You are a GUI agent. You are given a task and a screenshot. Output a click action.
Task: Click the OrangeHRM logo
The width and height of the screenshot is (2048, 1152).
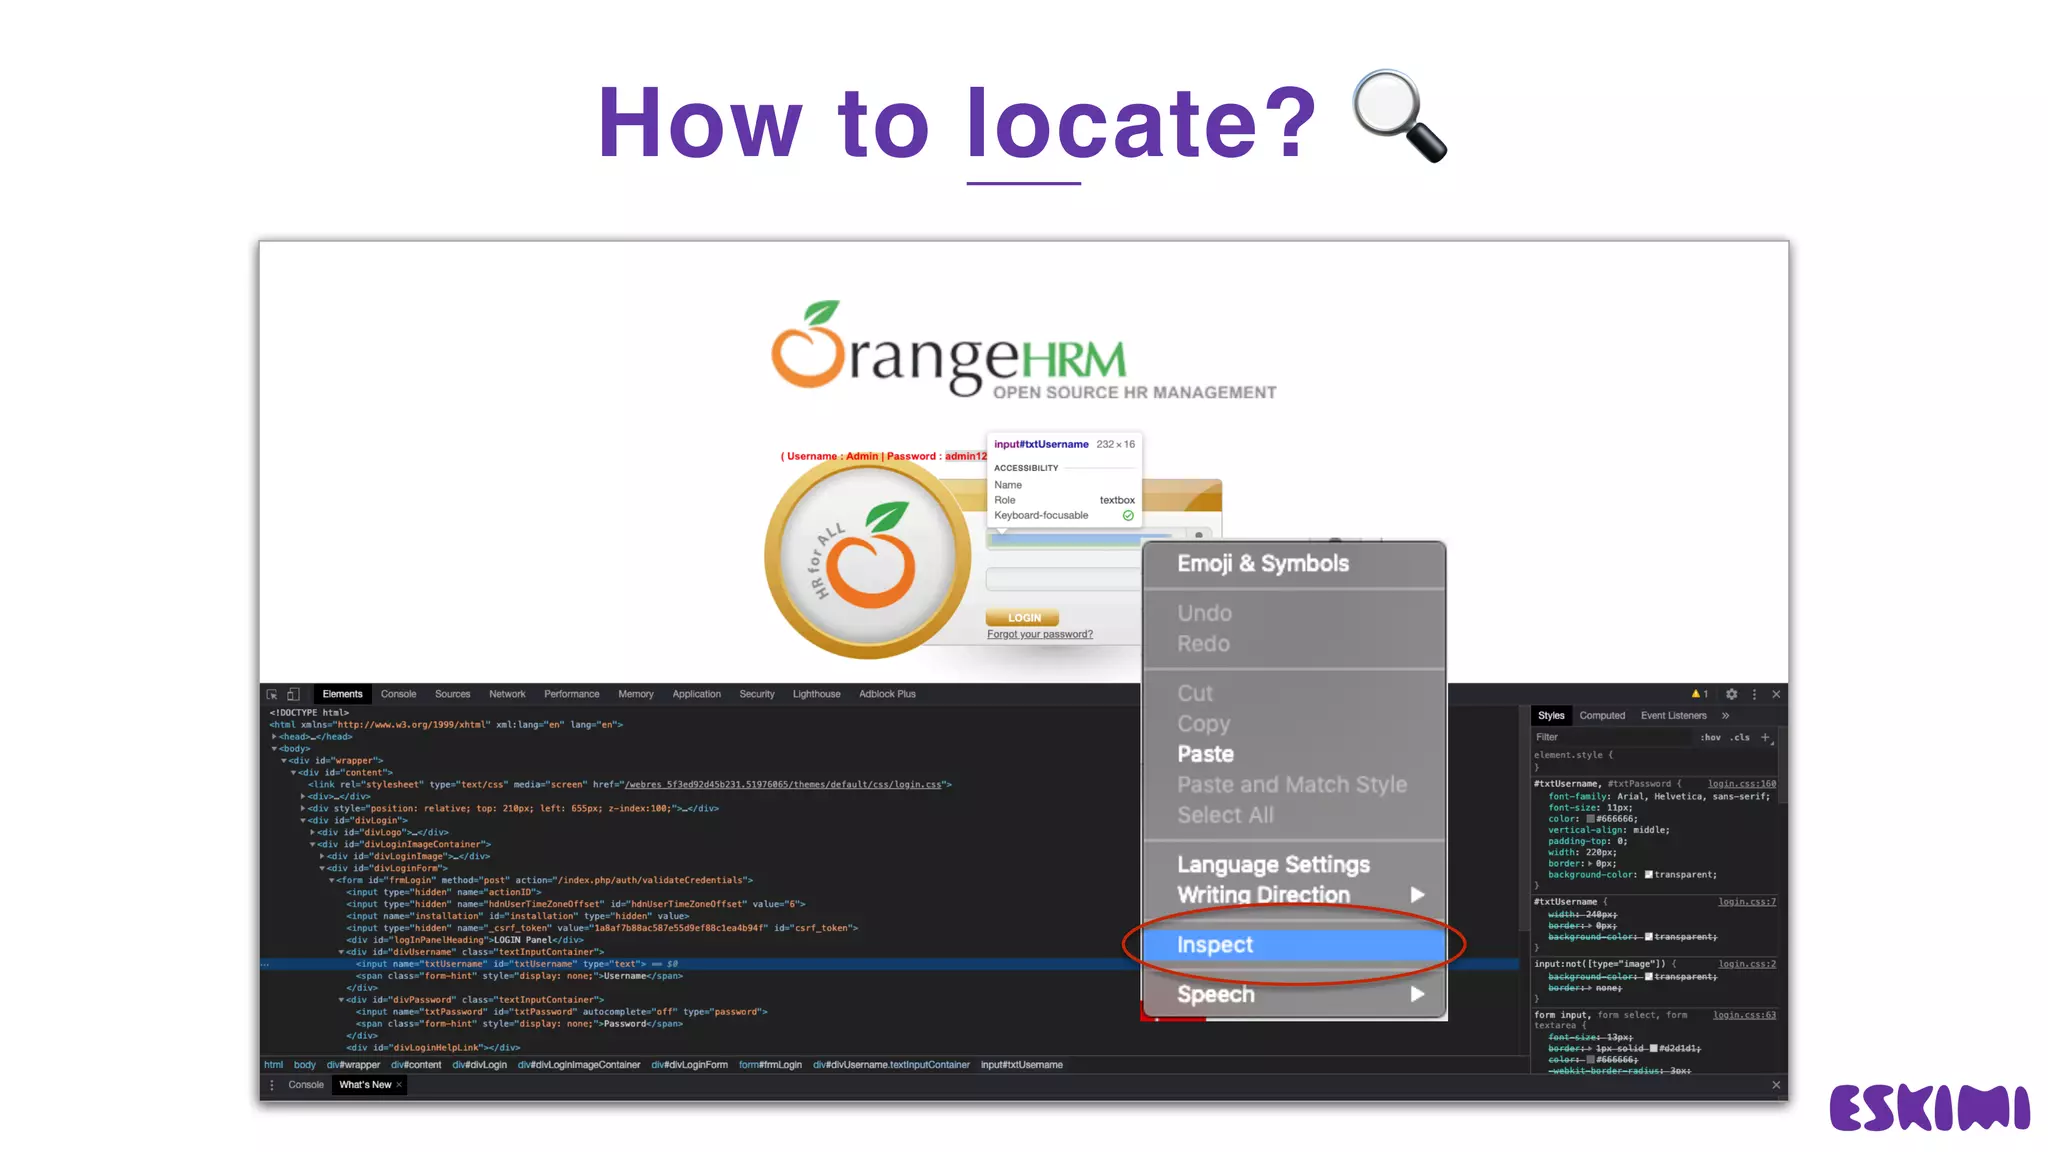(1023, 351)
